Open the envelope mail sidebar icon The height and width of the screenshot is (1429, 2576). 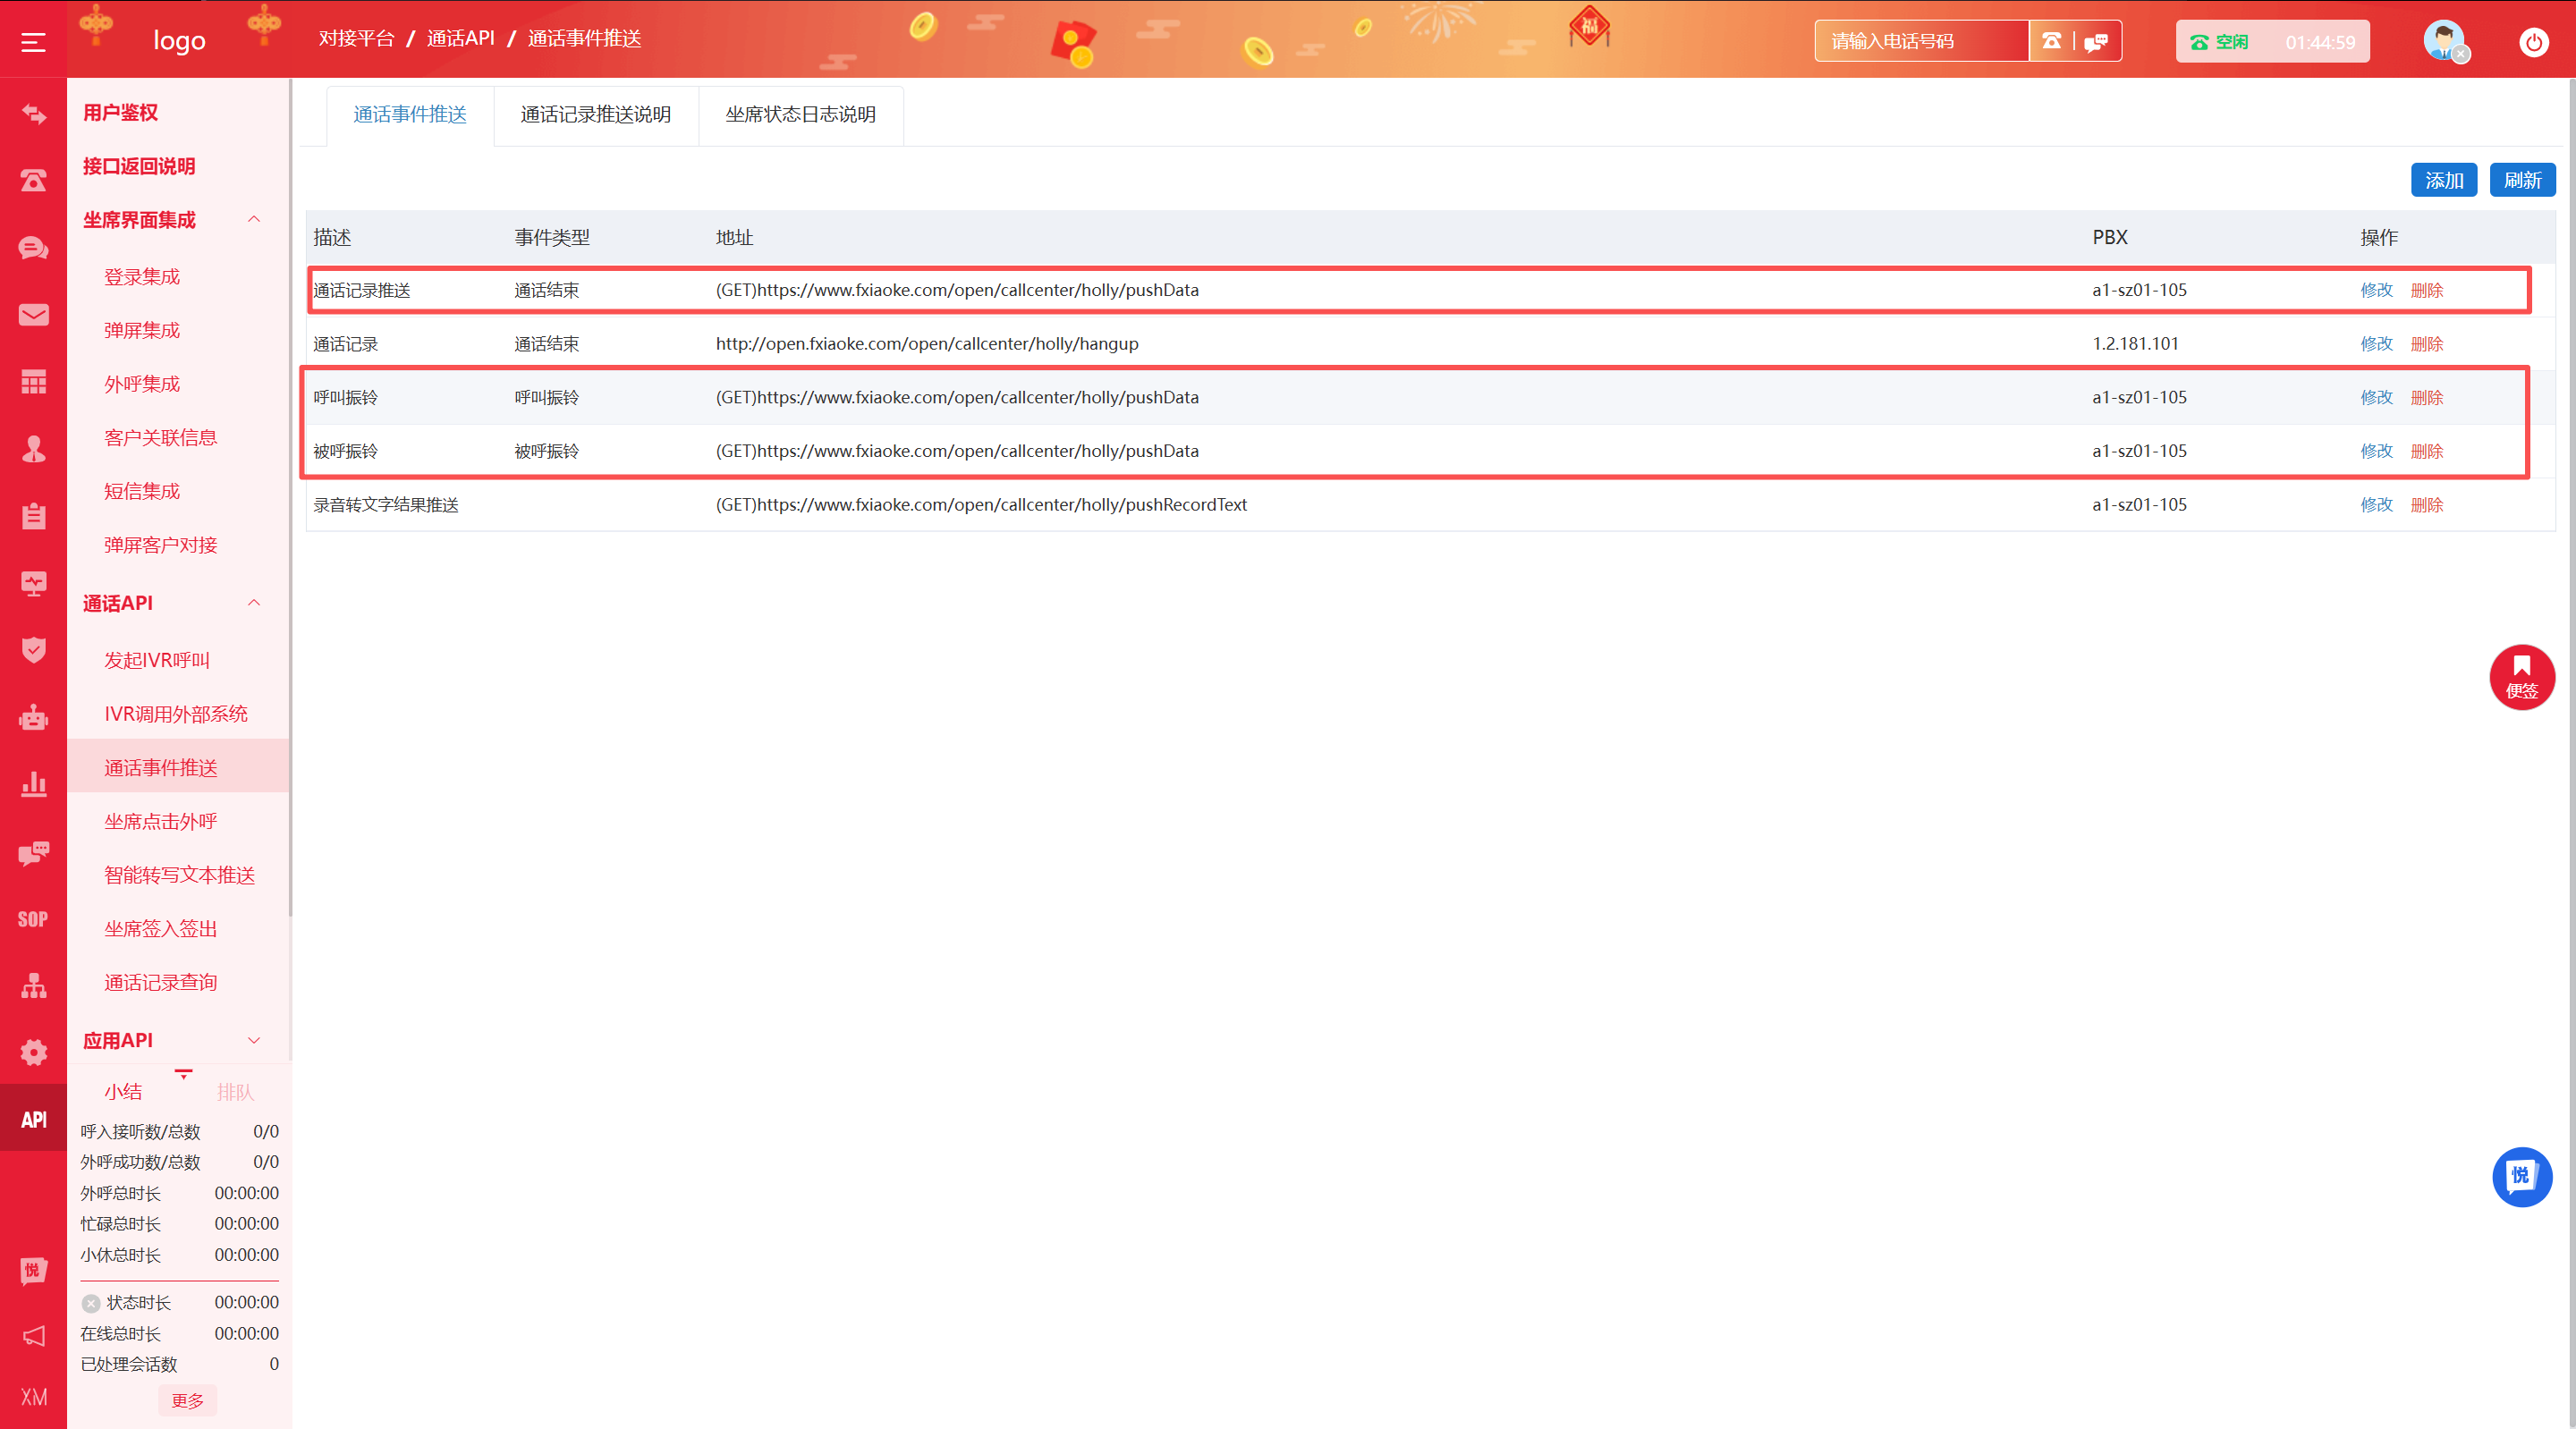[x=33, y=315]
